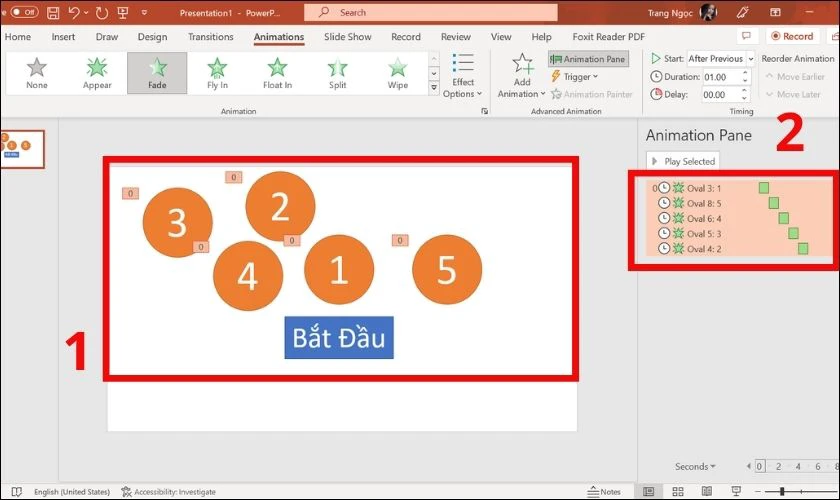Open the Insert tab

(x=63, y=36)
